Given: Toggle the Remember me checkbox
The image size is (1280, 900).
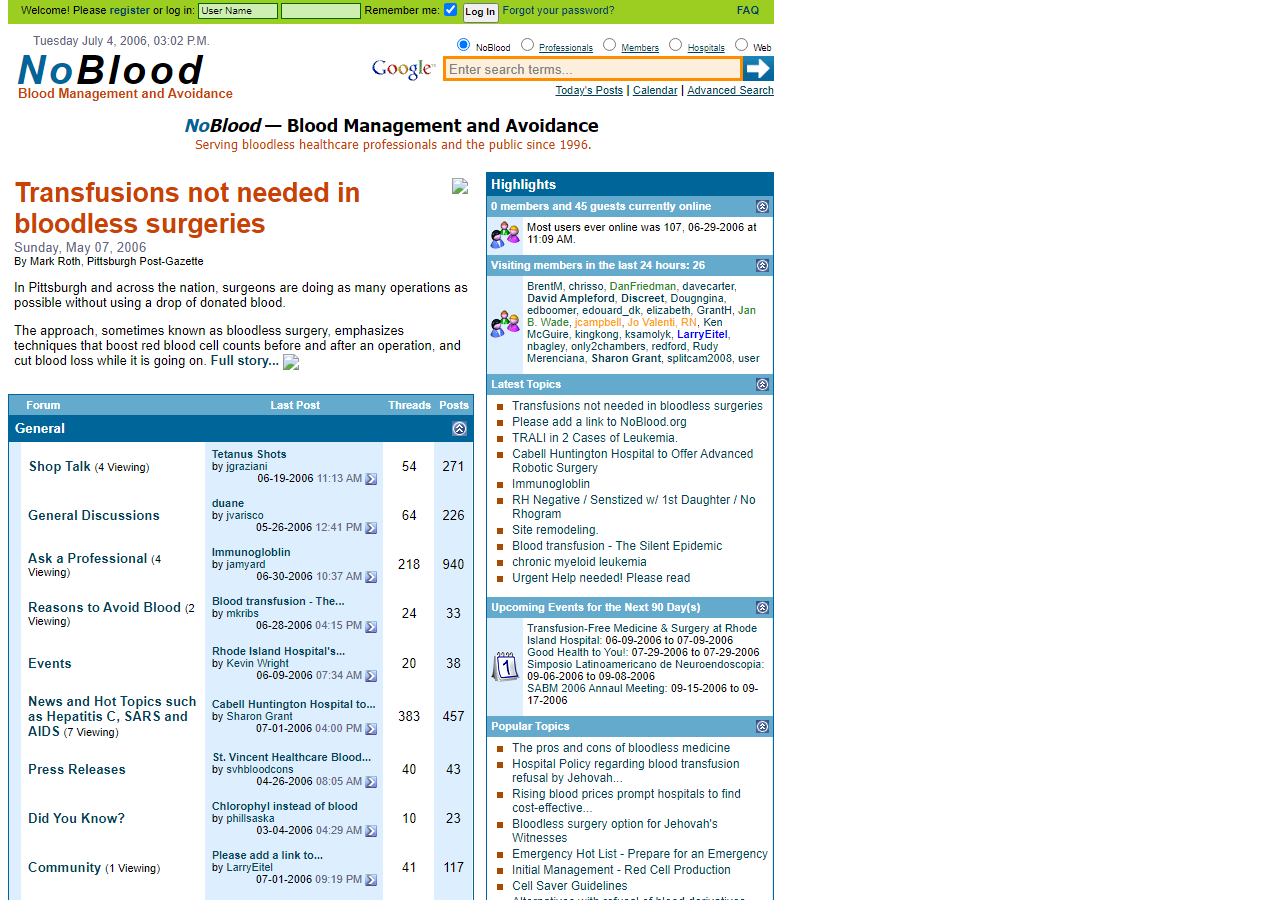Looking at the screenshot, I should point(450,10).
